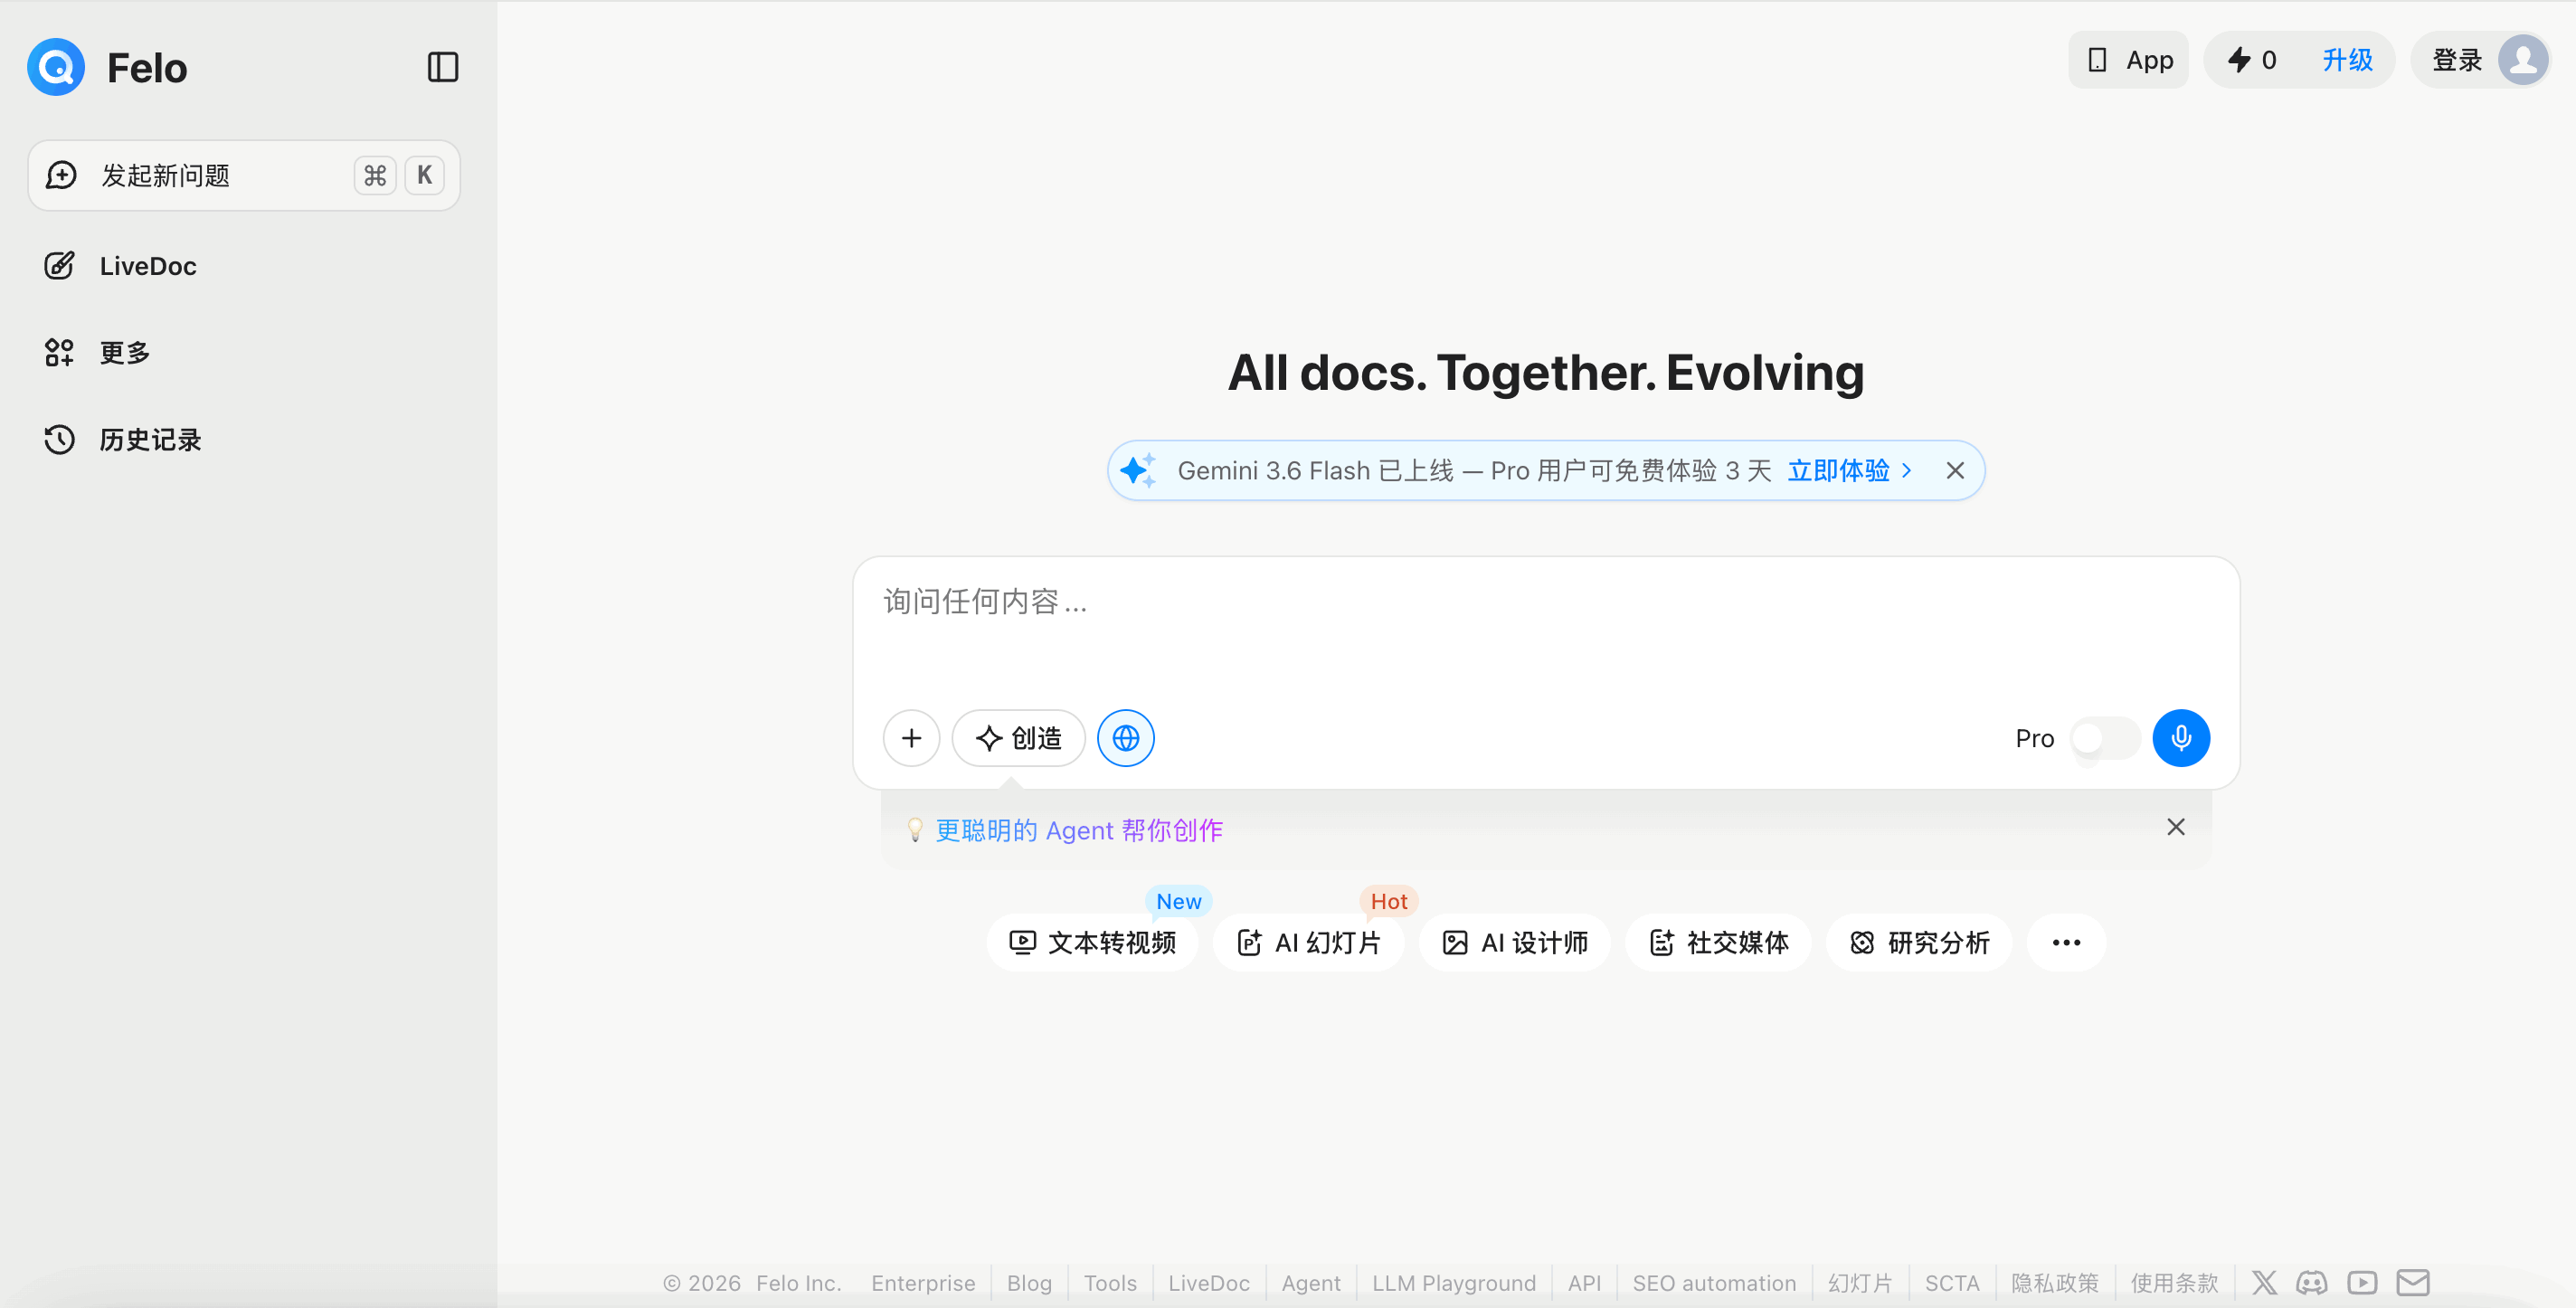
Task: Open SCTA footer link
Action: click(x=1952, y=1282)
